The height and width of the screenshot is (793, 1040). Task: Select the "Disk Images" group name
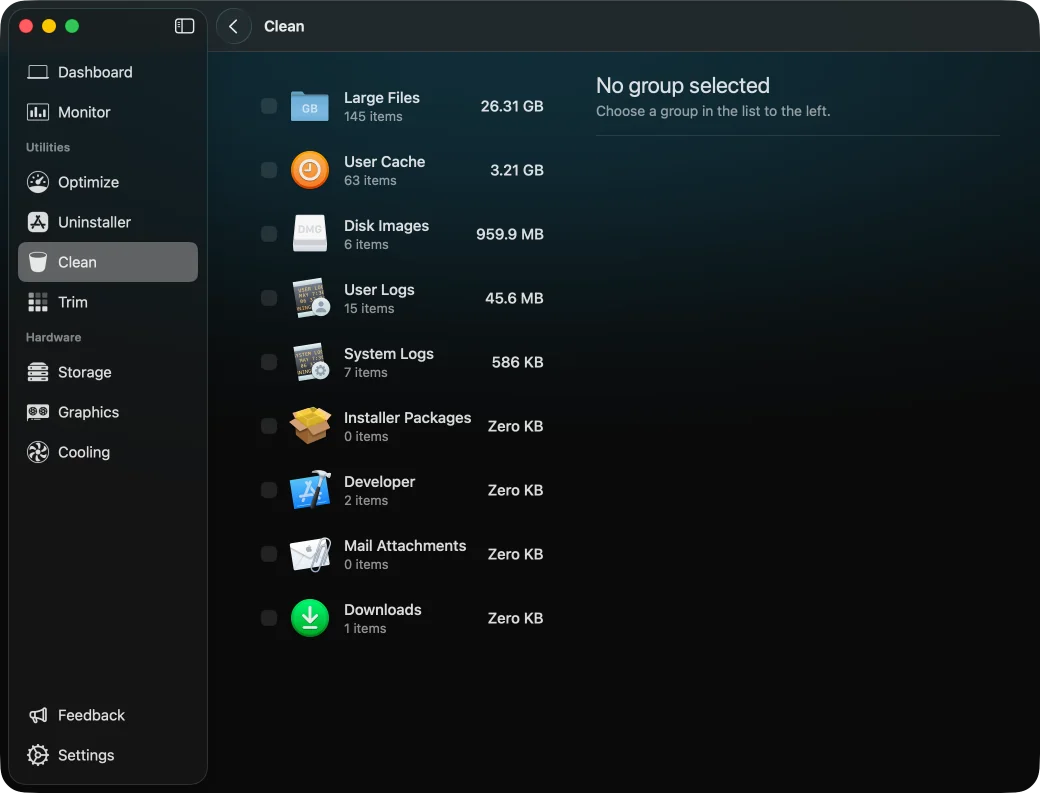coord(387,226)
